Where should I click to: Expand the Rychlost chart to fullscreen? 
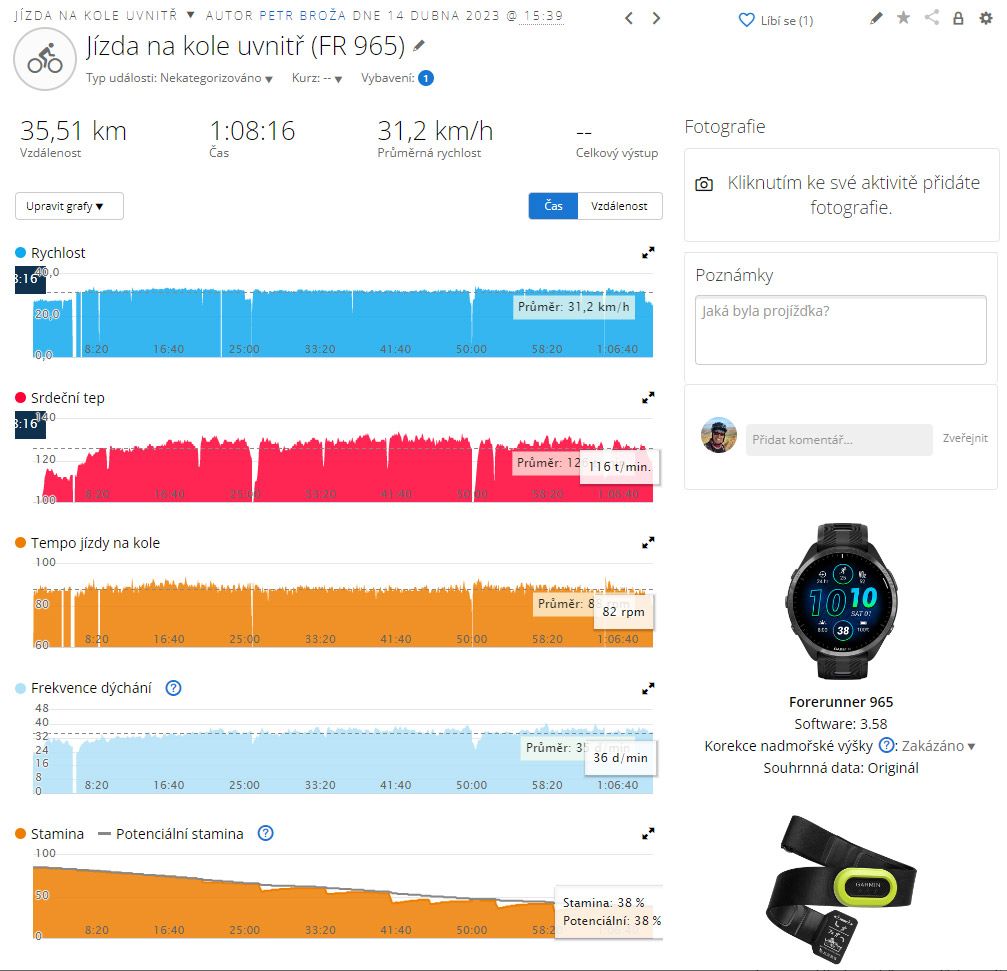point(648,253)
